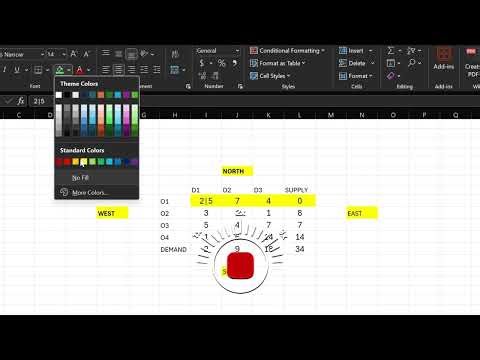Image resolution: width=480 pixels, height=360 pixels.
Task: Choose No Fill in color menu
Action: click(x=97, y=178)
